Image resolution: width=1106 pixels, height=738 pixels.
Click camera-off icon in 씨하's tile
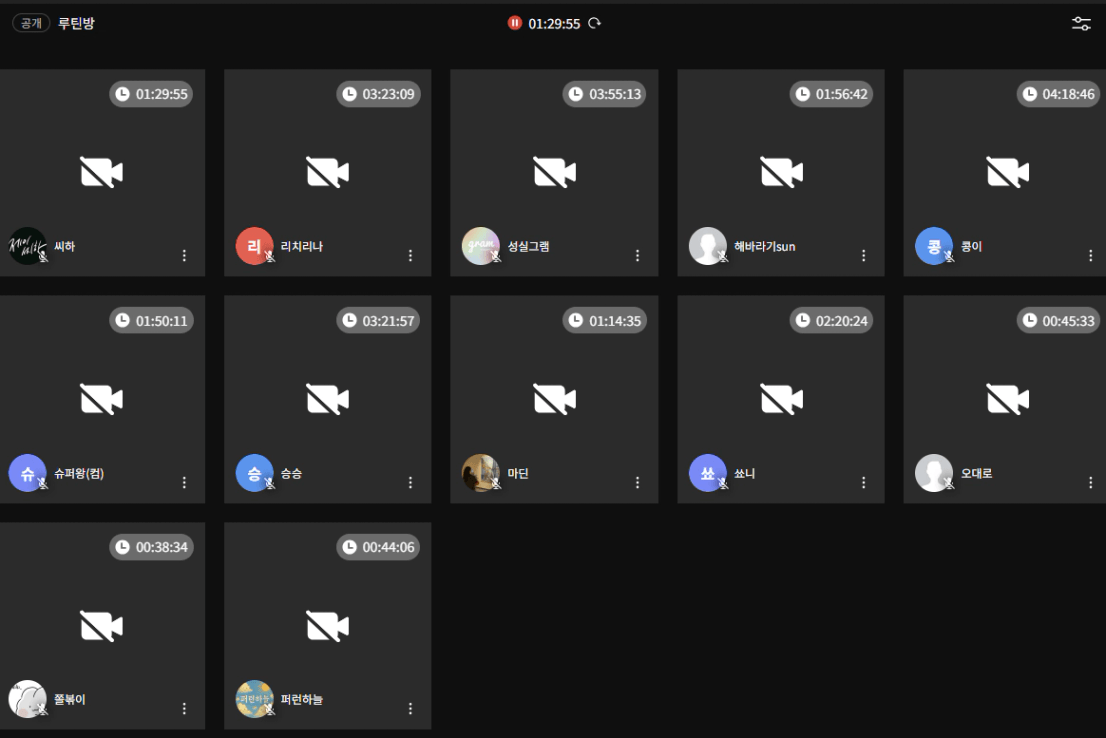tap(102, 172)
